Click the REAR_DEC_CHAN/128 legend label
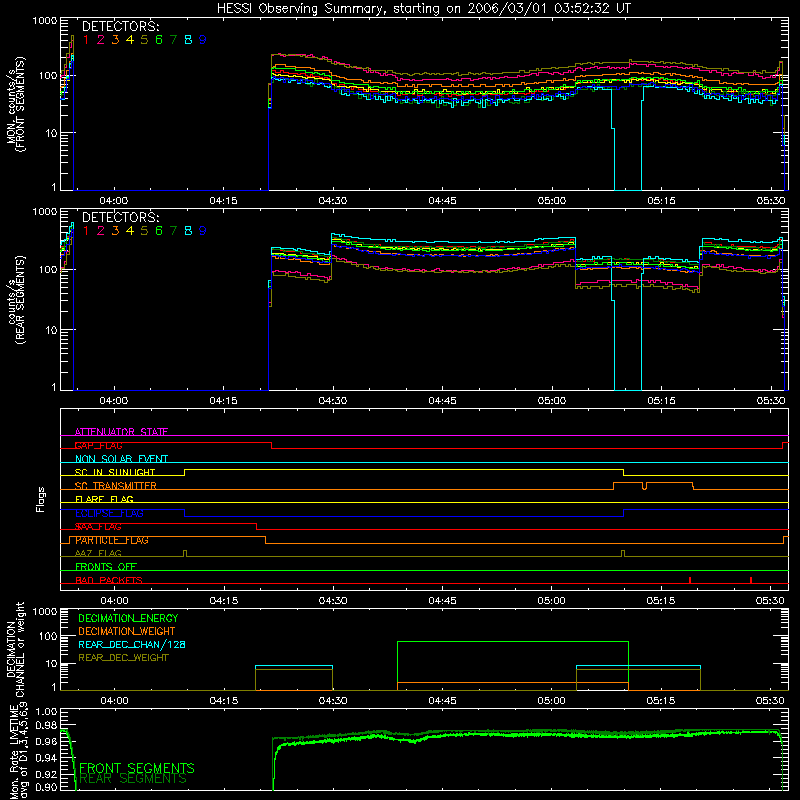Screen dimensions: 800x800 tap(132, 644)
